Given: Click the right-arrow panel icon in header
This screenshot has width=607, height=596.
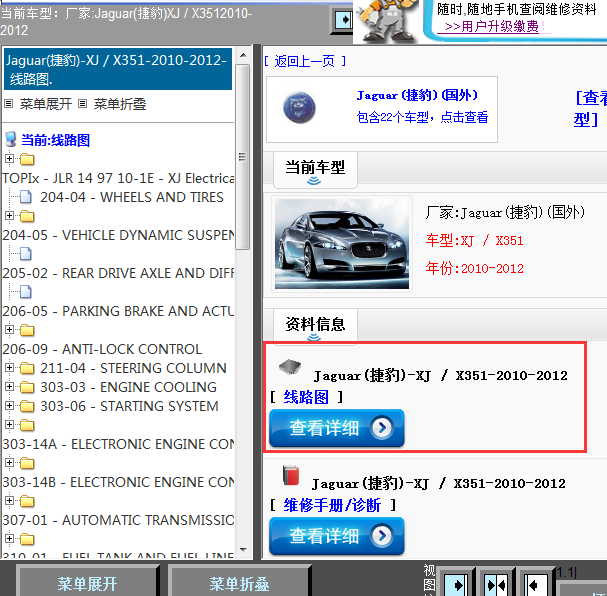Looking at the screenshot, I should coord(343,20).
